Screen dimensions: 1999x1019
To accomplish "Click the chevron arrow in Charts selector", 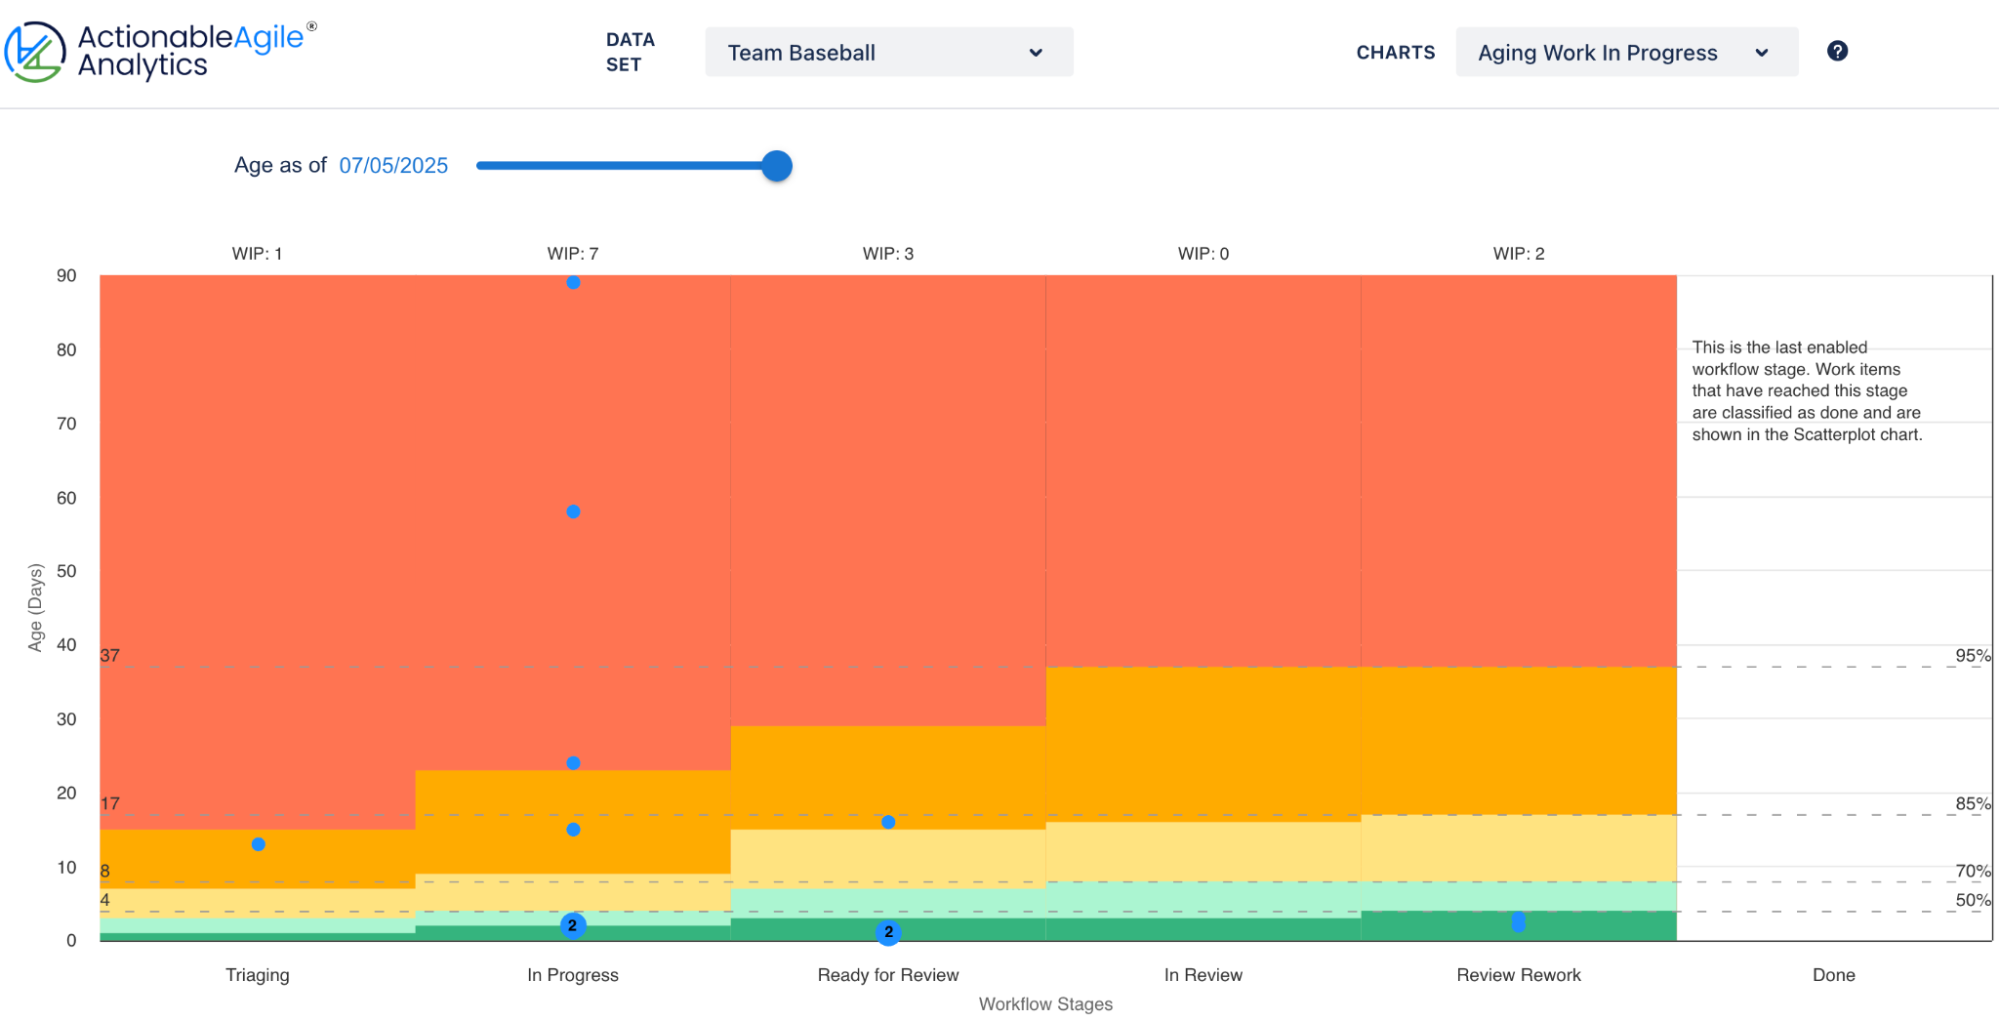I will (1762, 53).
